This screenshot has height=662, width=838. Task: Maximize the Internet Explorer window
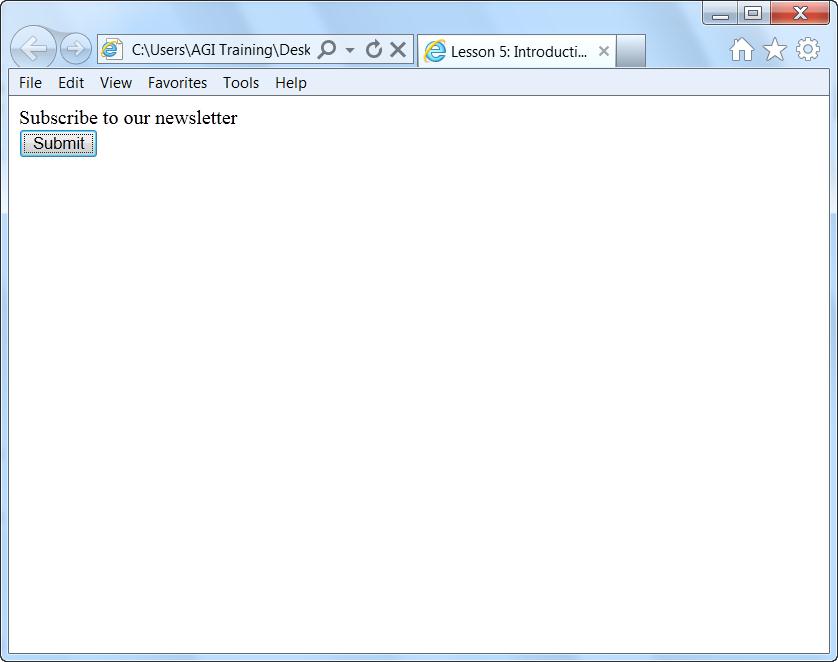[754, 13]
